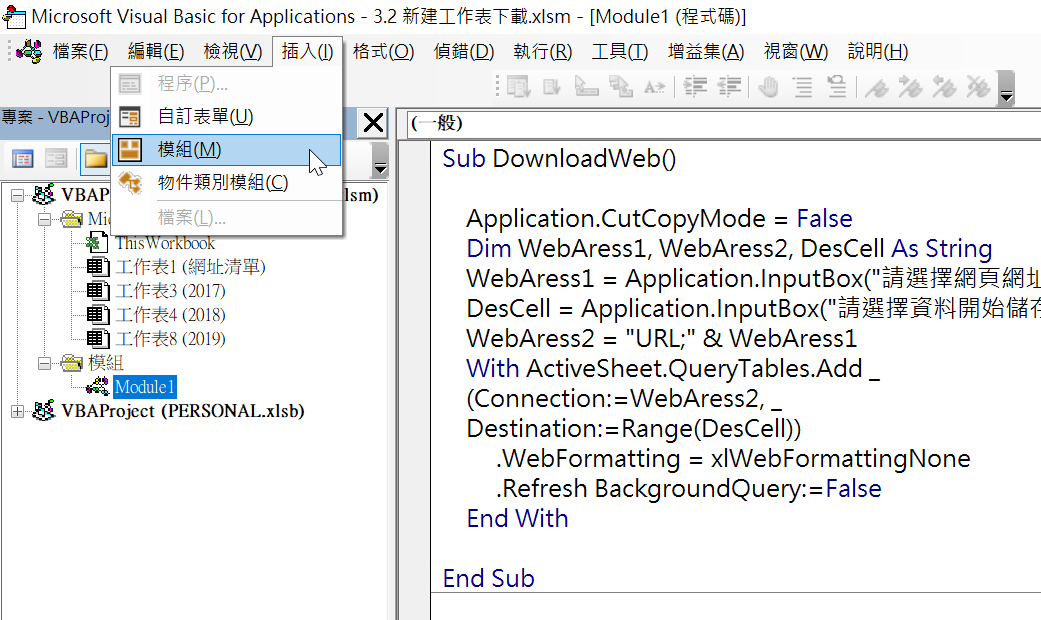Expand the VBAProject (PERSONAL.xlsb) node

17,412
